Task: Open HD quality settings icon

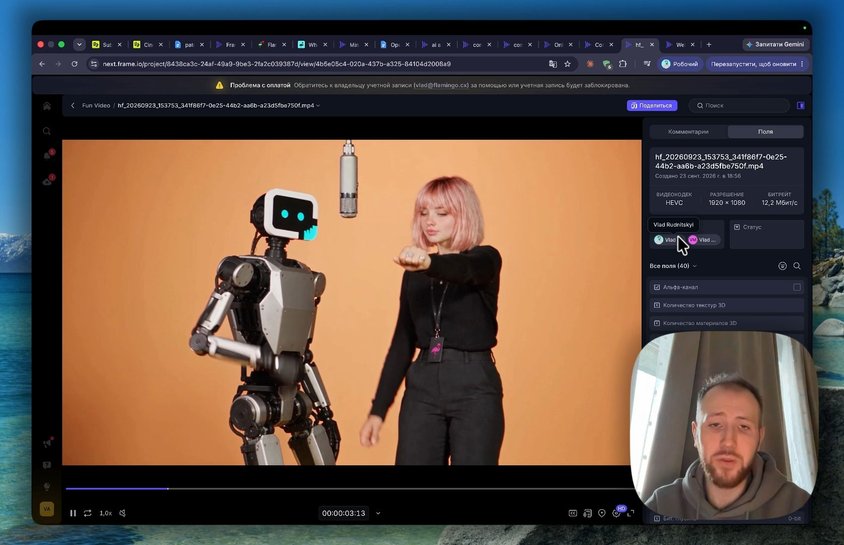Action: 617,512
